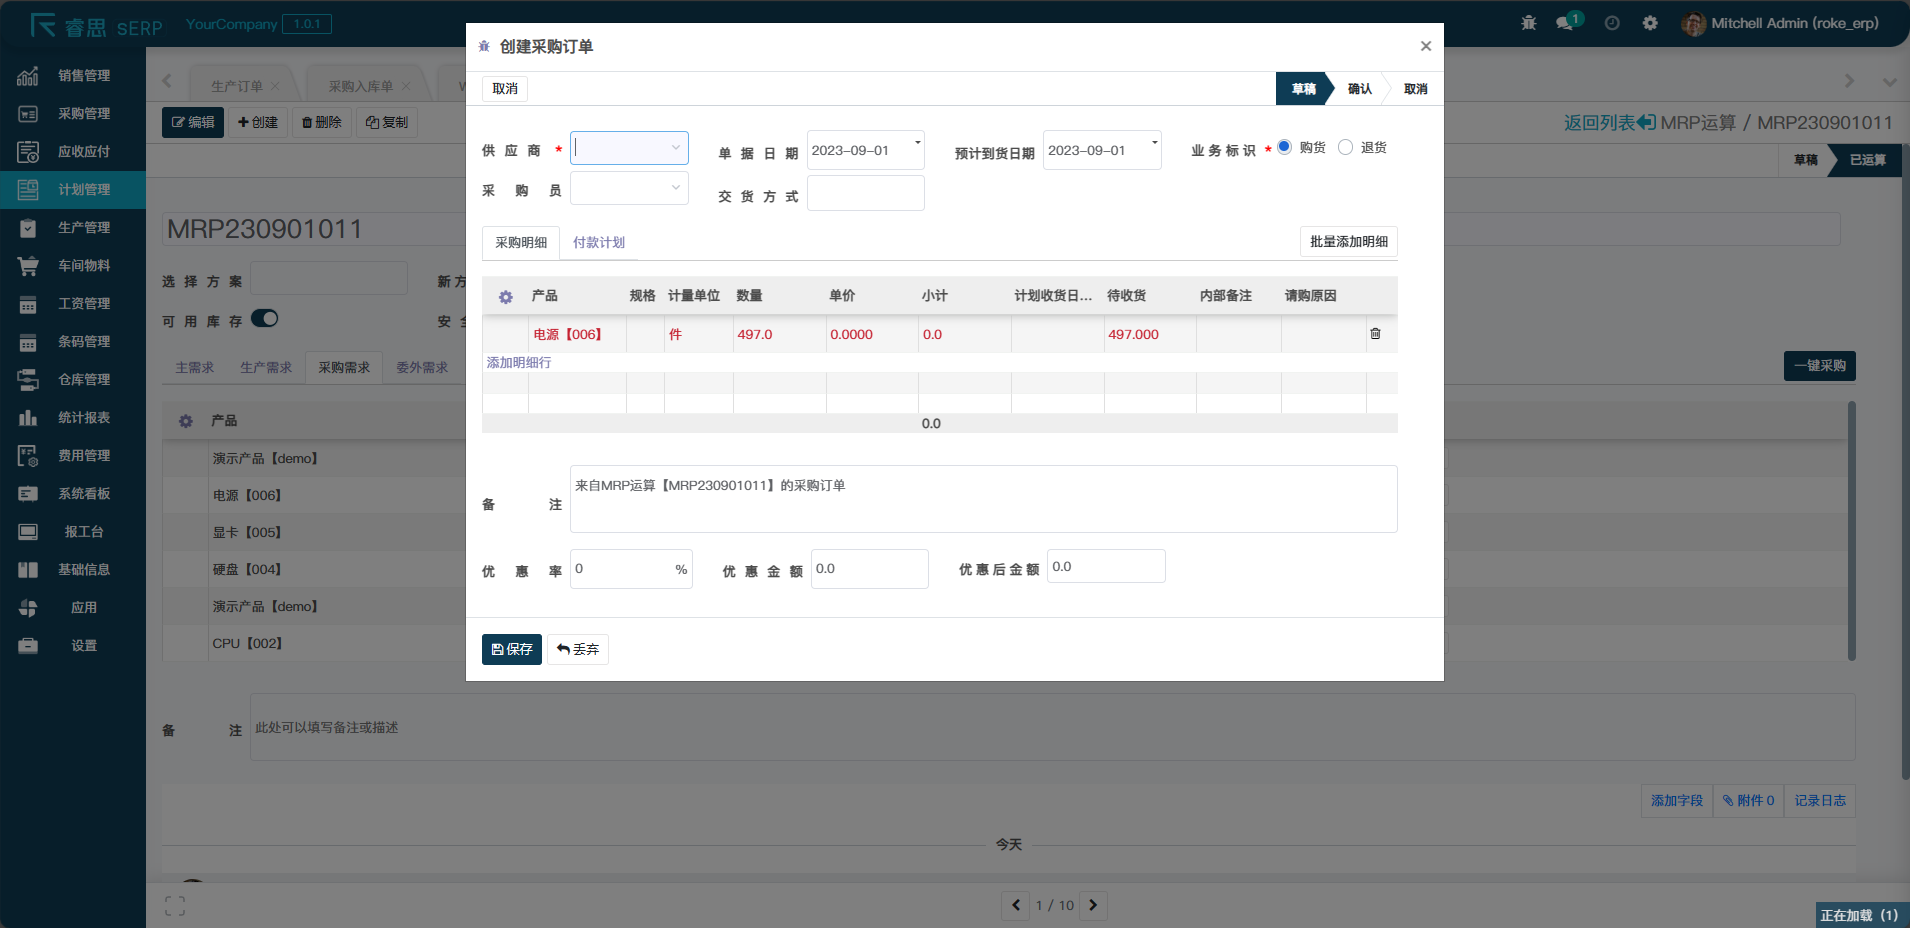
Task: Select the 退货 radio button
Action: [1346, 148]
